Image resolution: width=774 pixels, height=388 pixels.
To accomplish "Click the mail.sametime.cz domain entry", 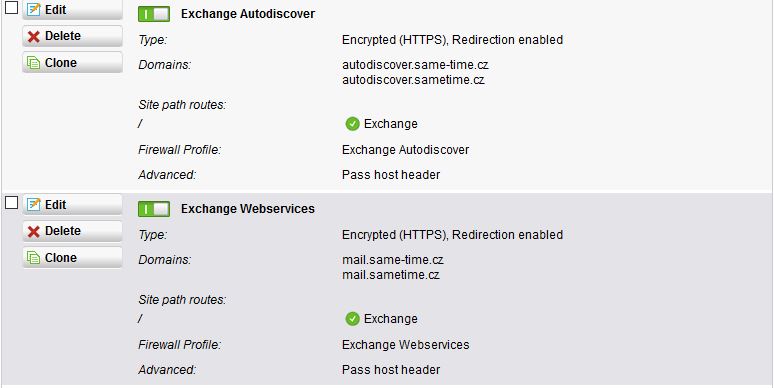I will pos(391,274).
